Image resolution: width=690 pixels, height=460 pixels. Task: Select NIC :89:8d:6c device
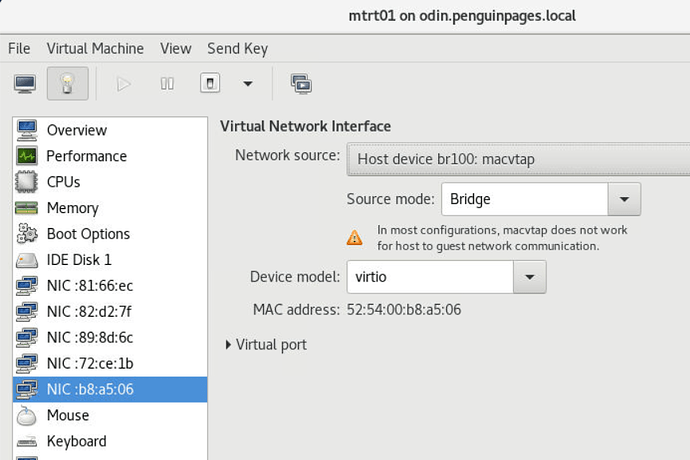(x=110, y=338)
